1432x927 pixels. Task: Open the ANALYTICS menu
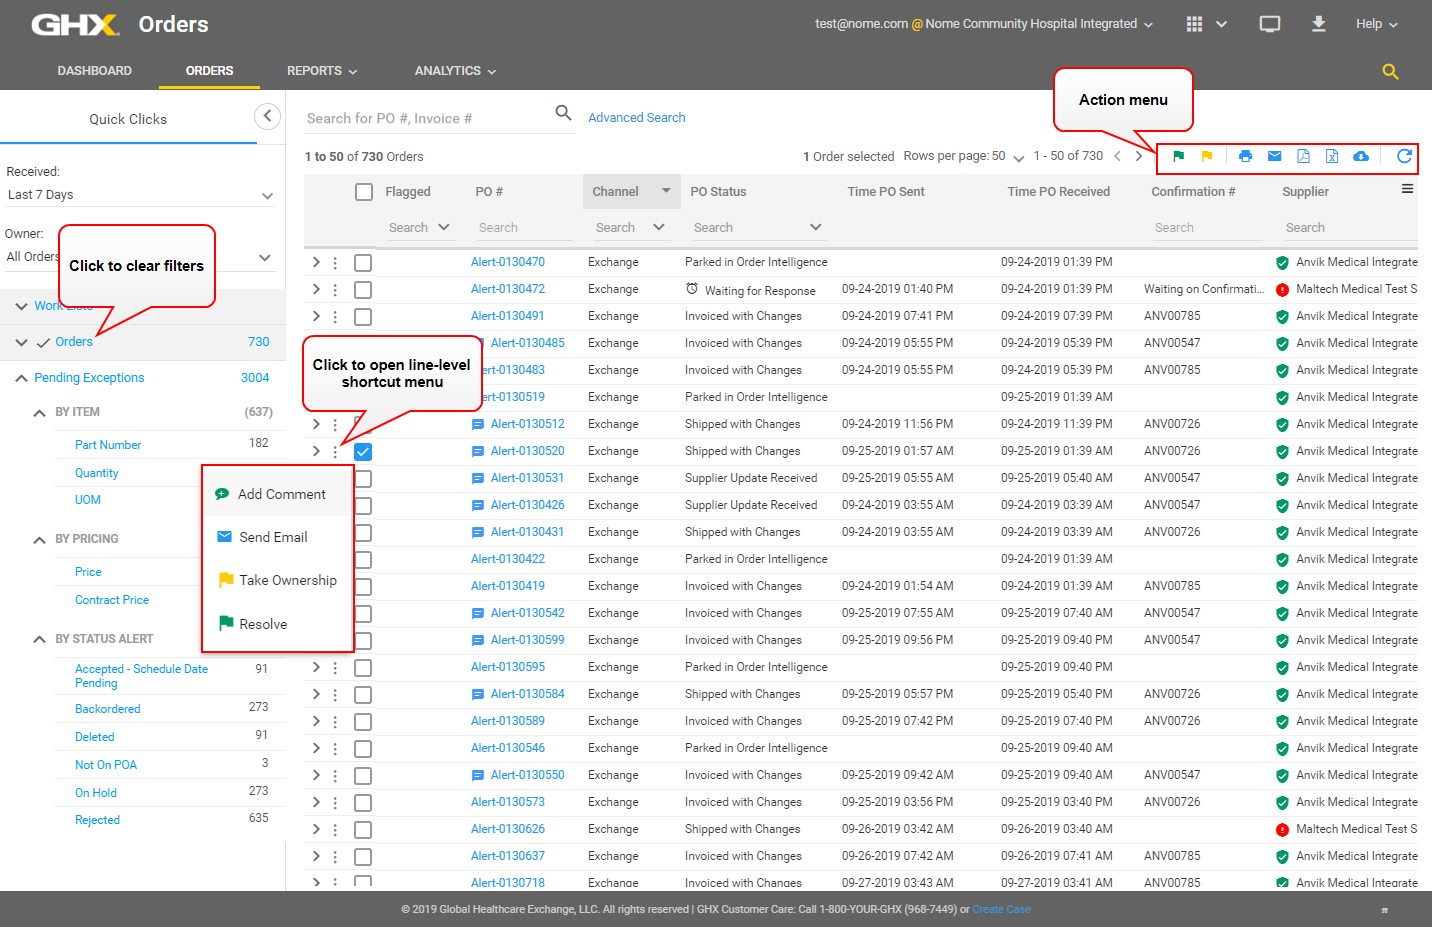click(x=456, y=71)
